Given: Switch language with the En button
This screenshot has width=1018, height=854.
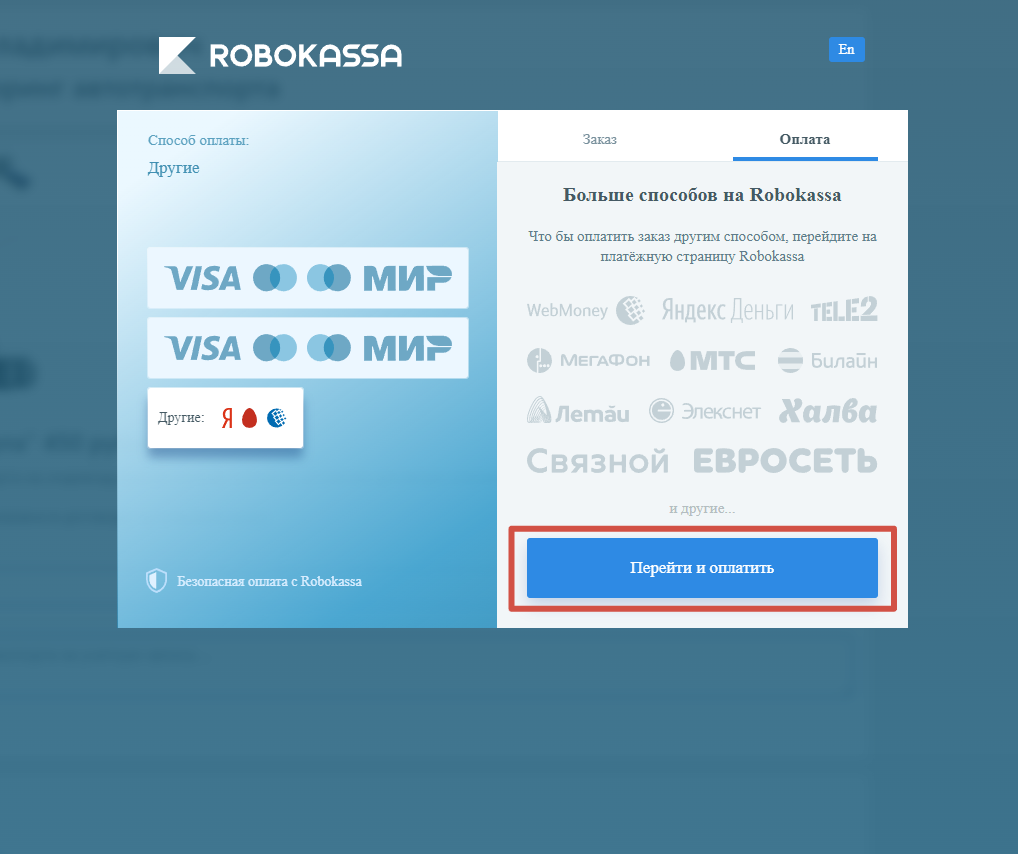Looking at the screenshot, I should (x=847, y=49).
